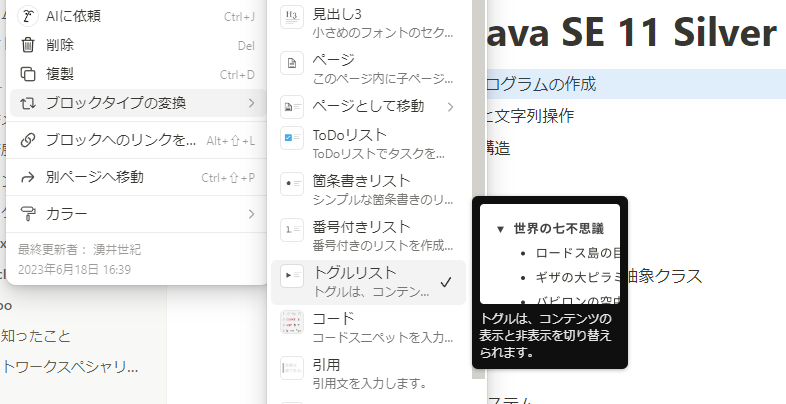Open the トワークスペシャリ... sidebar page
The image size is (786, 404).
click(70, 367)
